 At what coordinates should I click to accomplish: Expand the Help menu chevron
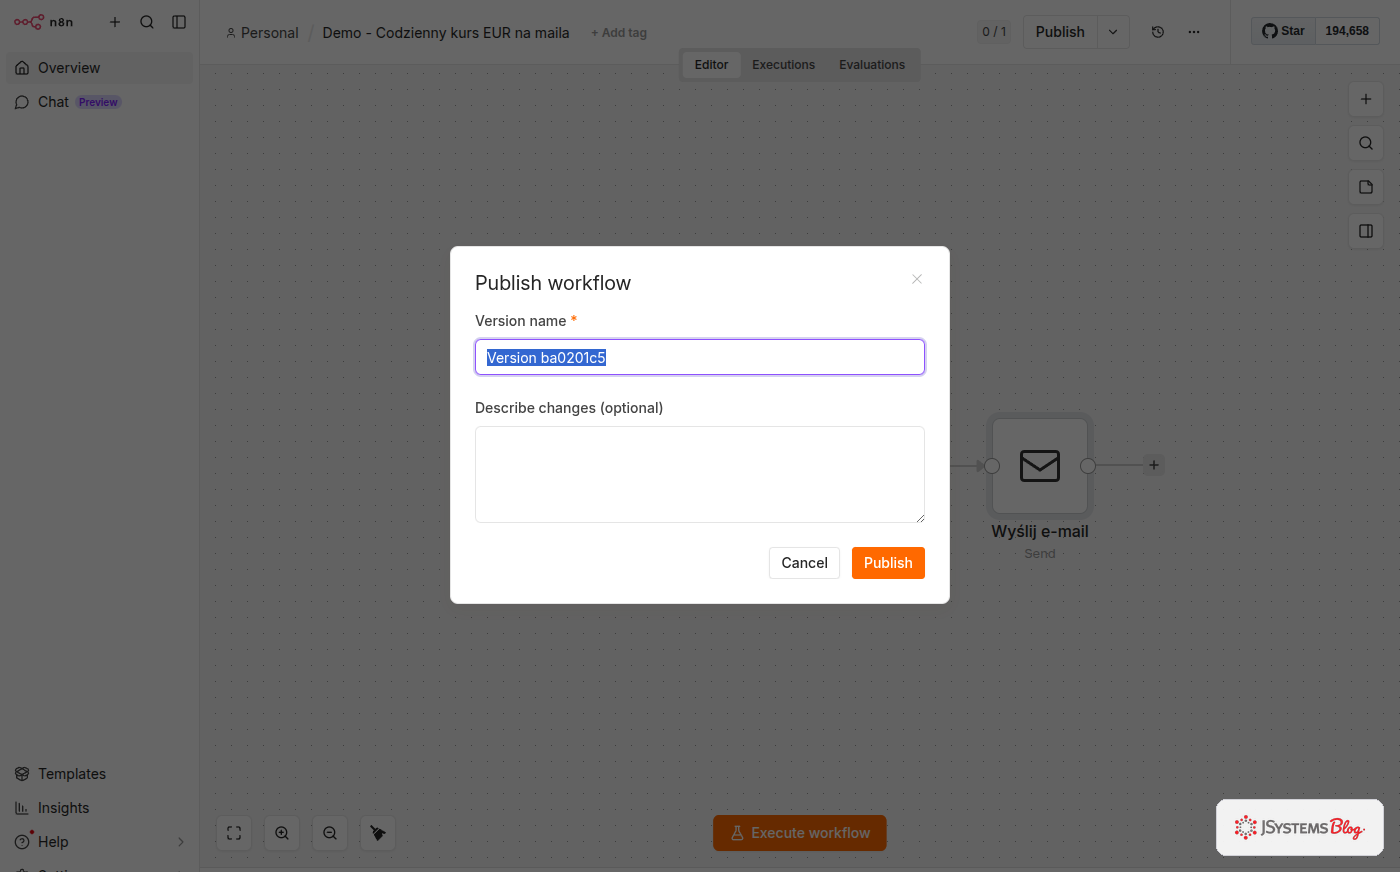point(181,842)
